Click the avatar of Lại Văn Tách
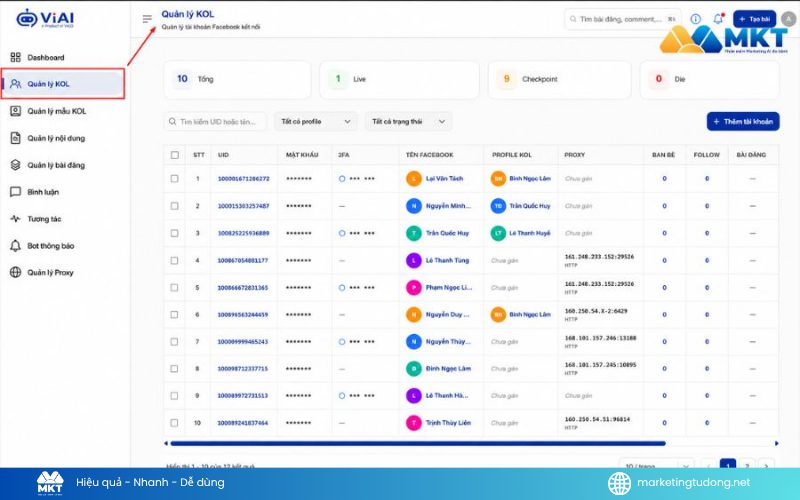 [414, 179]
